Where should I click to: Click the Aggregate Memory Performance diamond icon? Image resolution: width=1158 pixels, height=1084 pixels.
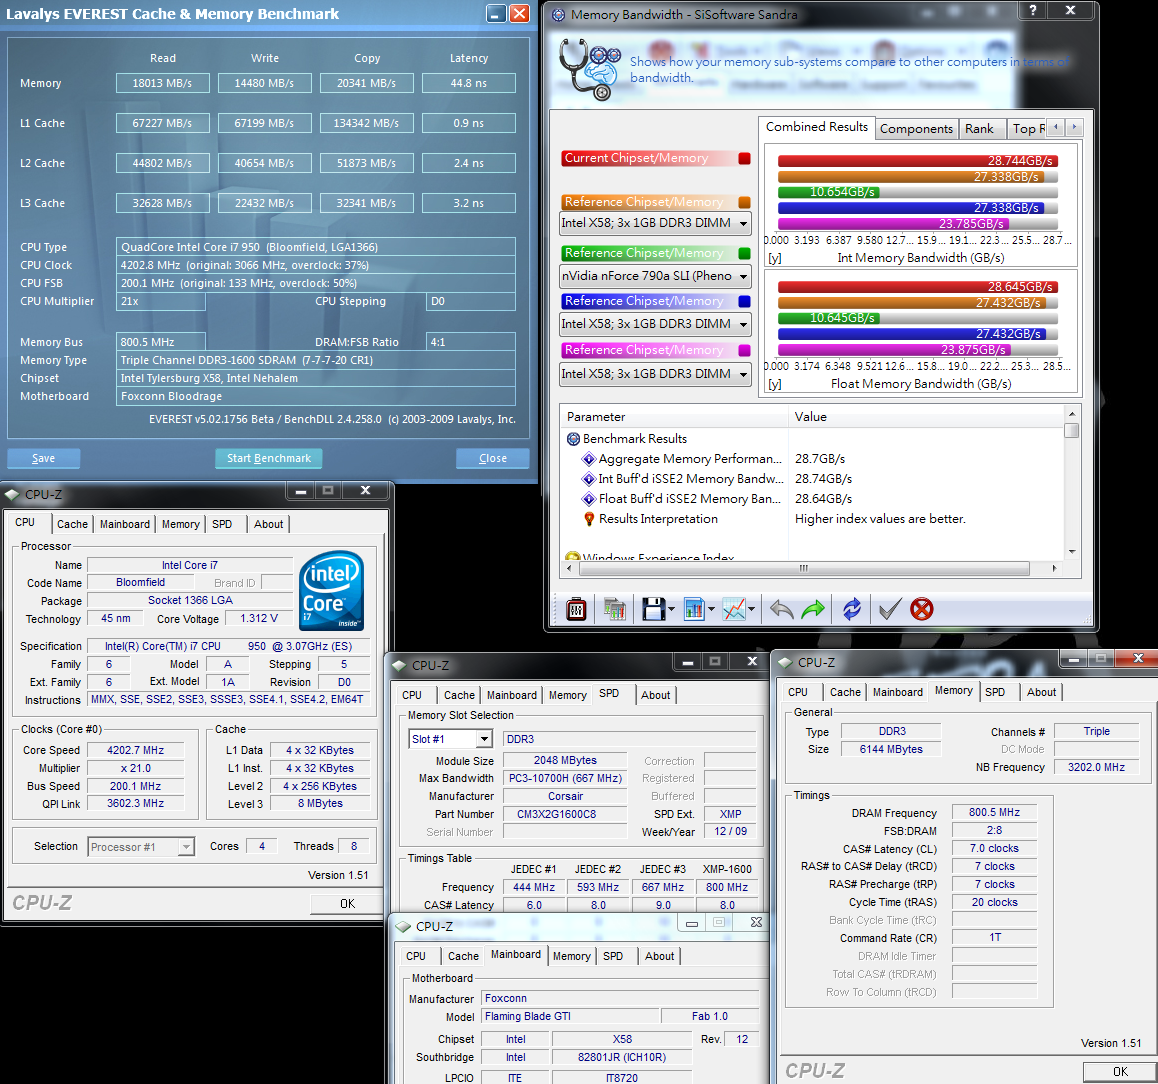pyautogui.click(x=589, y=459)
